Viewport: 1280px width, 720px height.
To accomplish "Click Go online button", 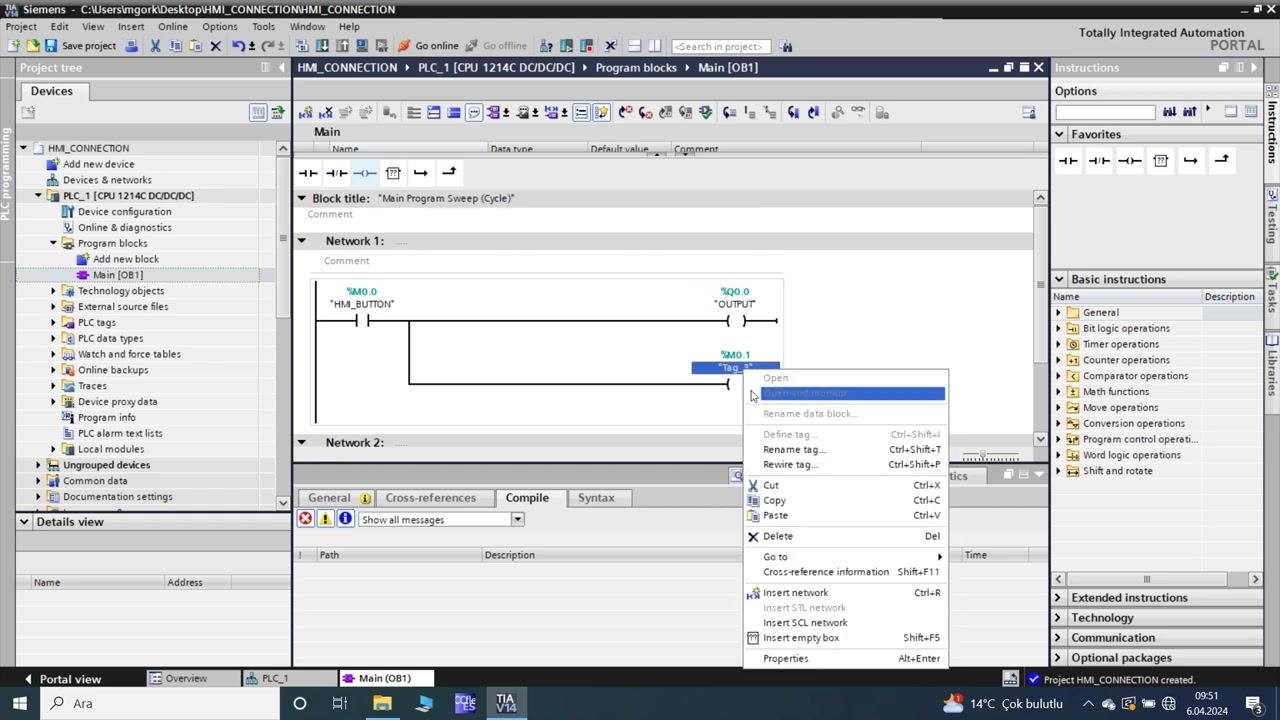I will click(428, 46).
